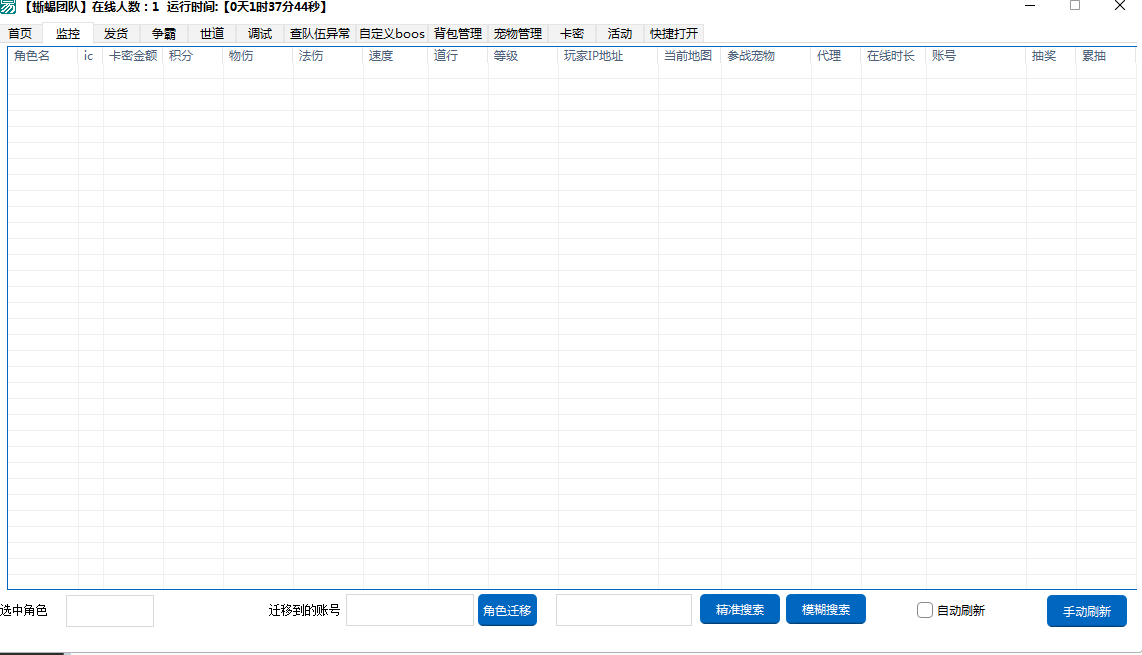Refresh the list with 手动刷新
Image resolution: width=1142 pixels, height=655 pixels.
pyautogui.click(x=1087, y=611)
